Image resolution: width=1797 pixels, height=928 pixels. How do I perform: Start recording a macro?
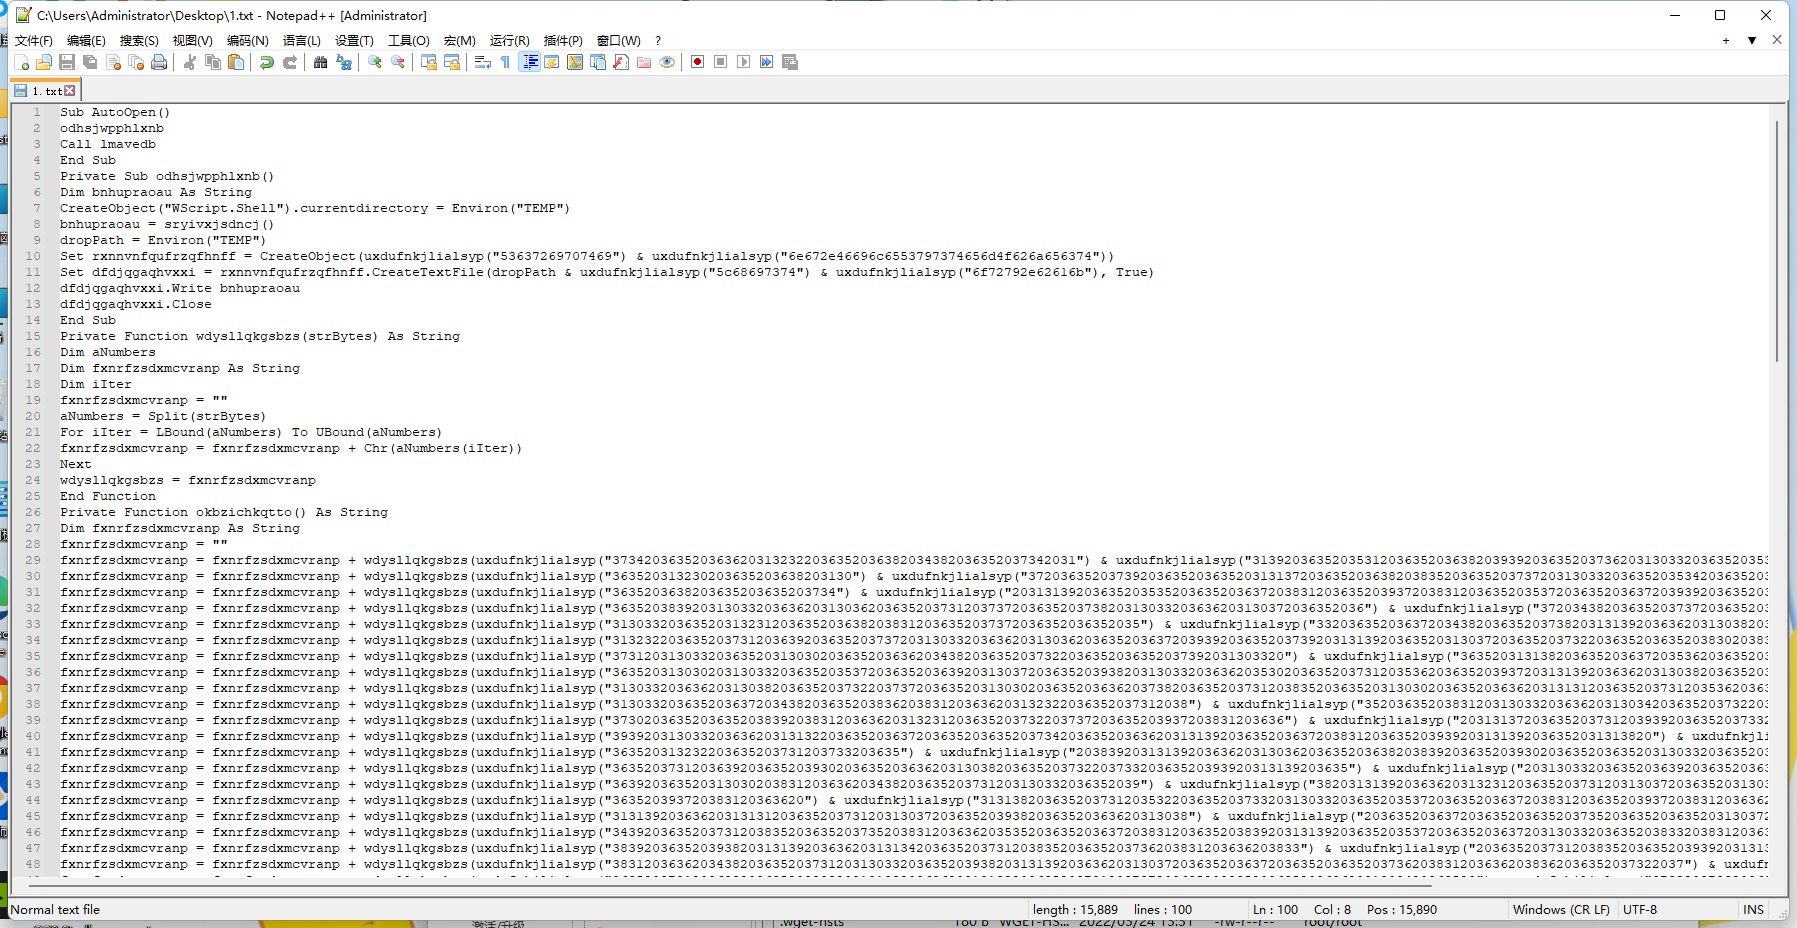(697, 62)
